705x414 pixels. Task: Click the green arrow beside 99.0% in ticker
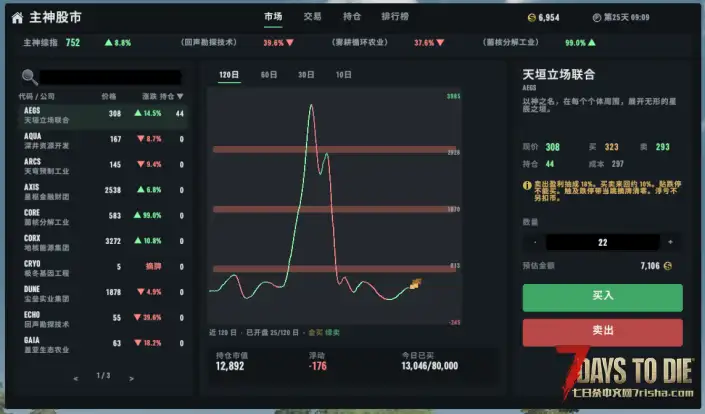coord(592,43)
